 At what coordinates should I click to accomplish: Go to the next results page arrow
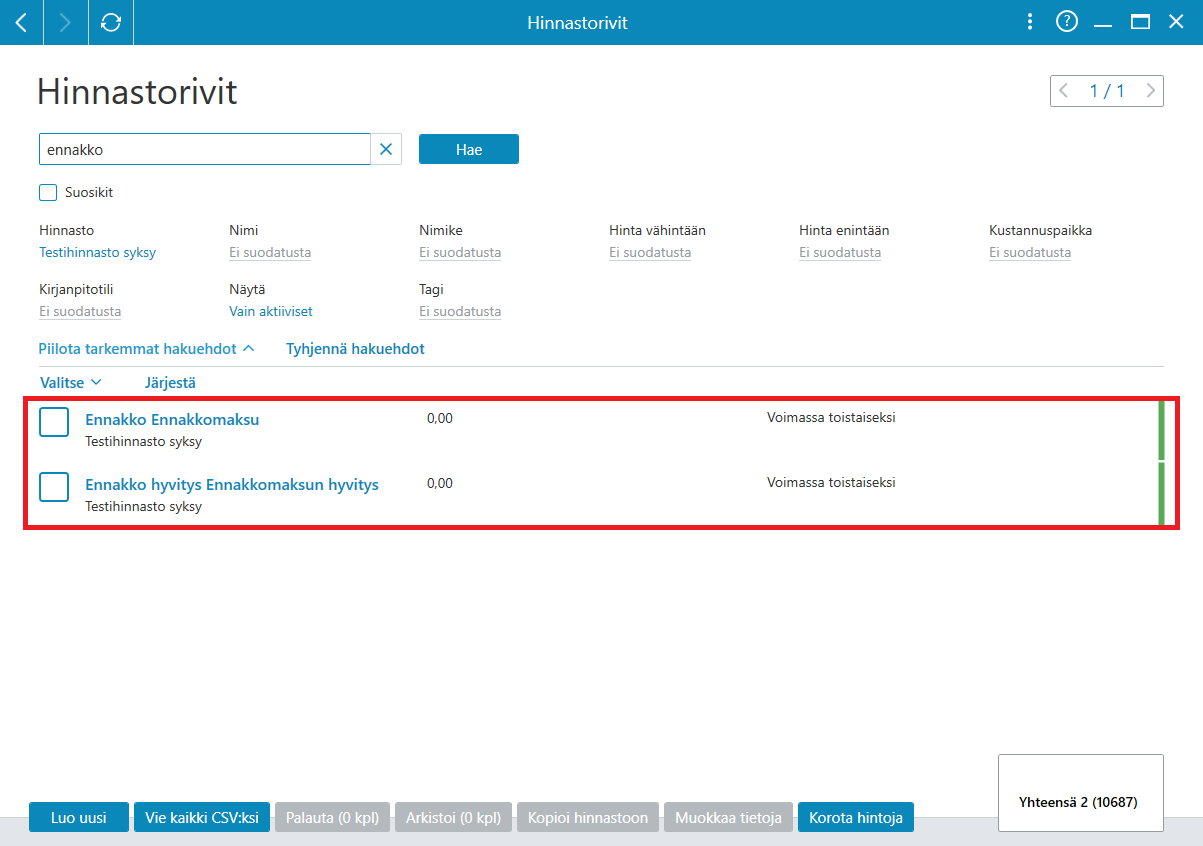(1151, 91)
